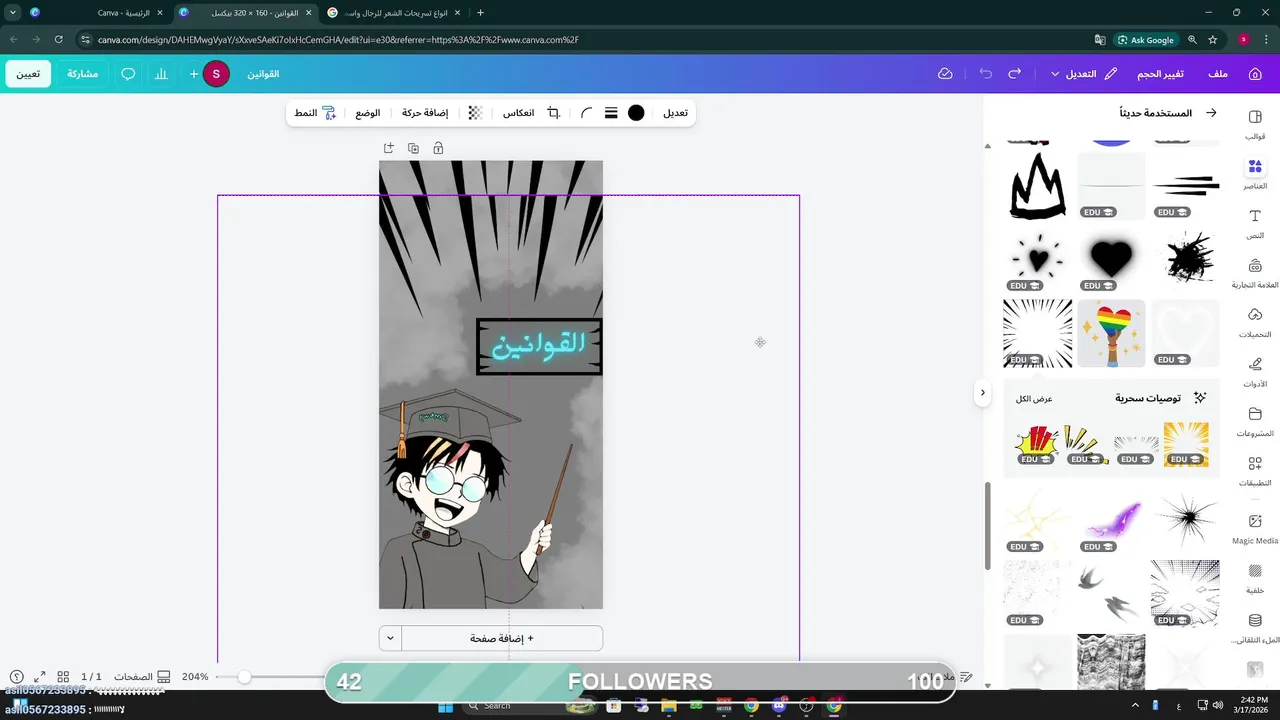
Task: Open the user avatar S in header
Action: [x=216, y=74]
